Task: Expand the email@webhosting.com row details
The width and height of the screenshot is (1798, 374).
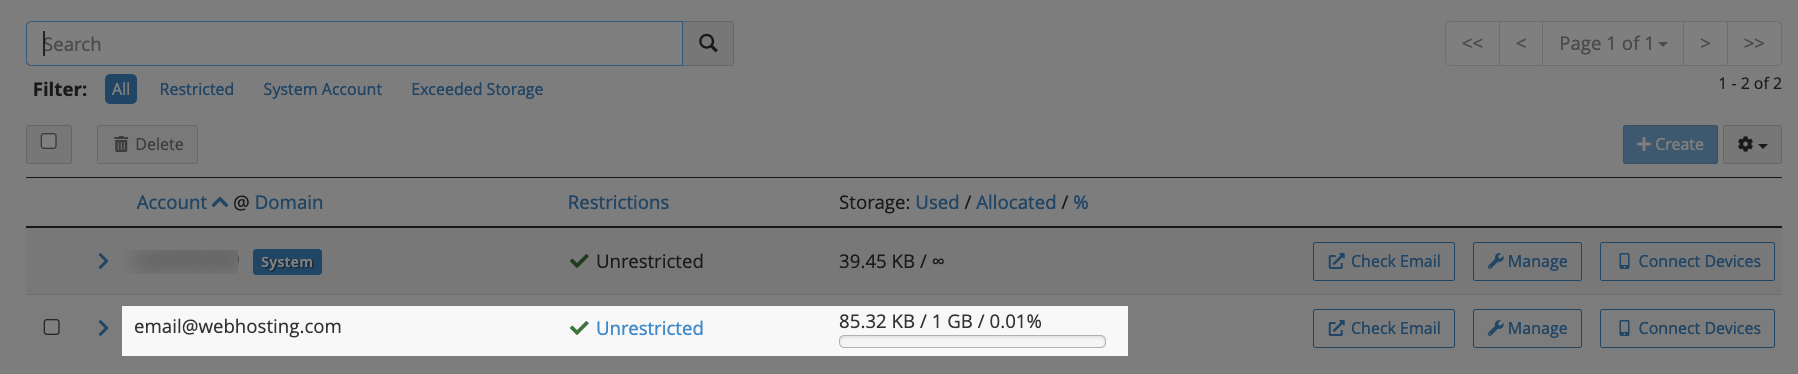Action: tap(103, 328)
